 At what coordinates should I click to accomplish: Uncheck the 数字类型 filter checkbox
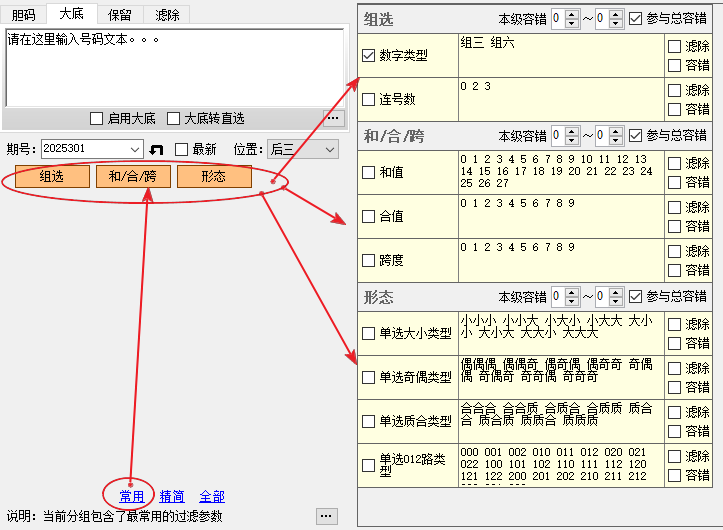pyautogui.click(x=368, y=56)
